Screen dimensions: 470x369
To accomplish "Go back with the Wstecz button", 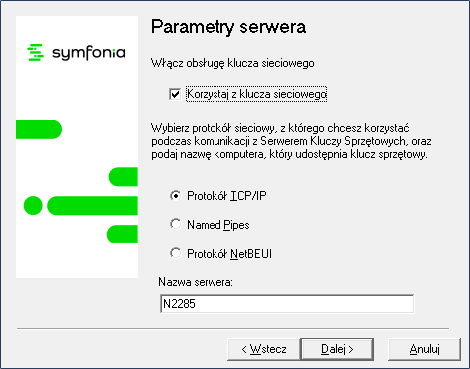I will 264,349.
